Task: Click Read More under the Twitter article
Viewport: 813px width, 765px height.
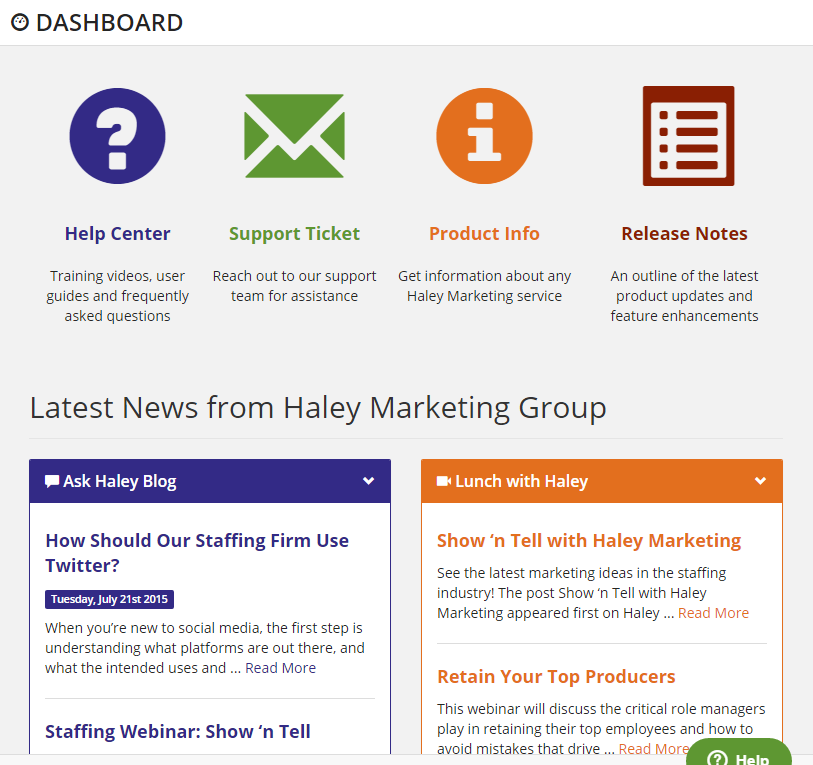Action: pos(281,668)
